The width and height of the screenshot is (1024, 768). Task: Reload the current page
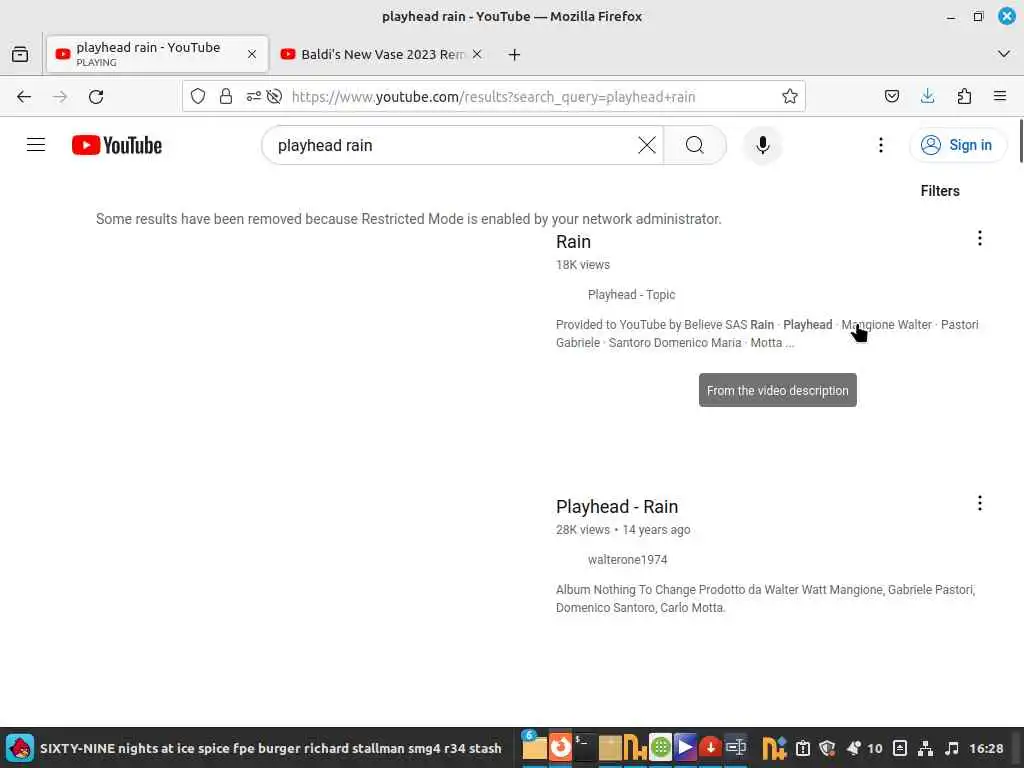pyautogui.click(x=96, y=97)
